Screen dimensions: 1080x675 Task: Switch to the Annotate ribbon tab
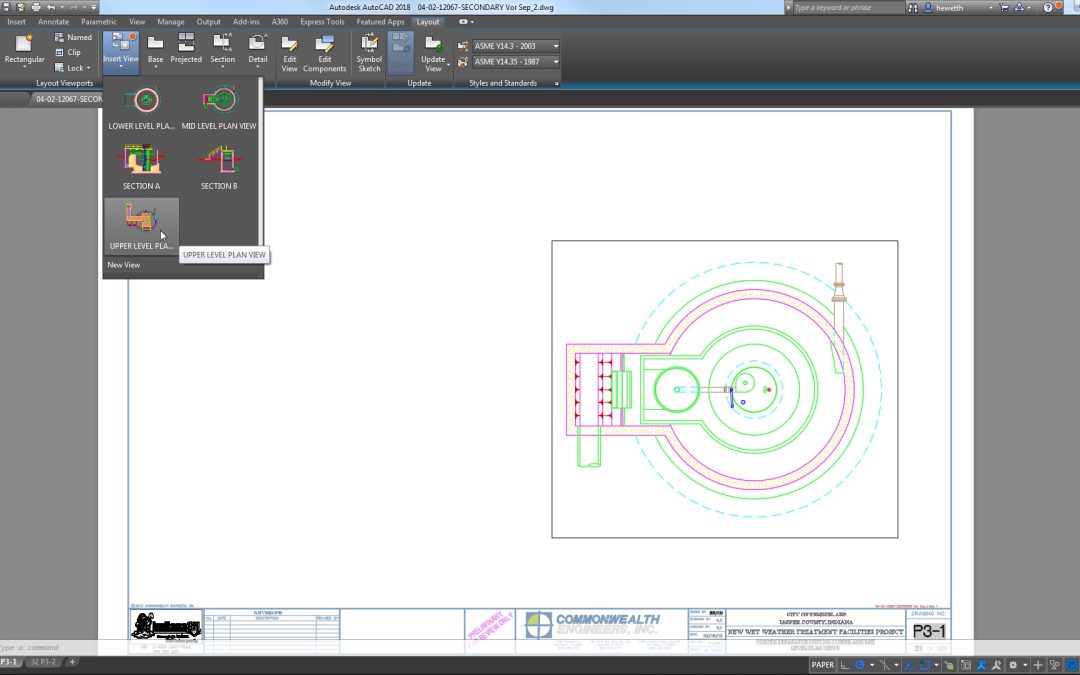point(53,22)
